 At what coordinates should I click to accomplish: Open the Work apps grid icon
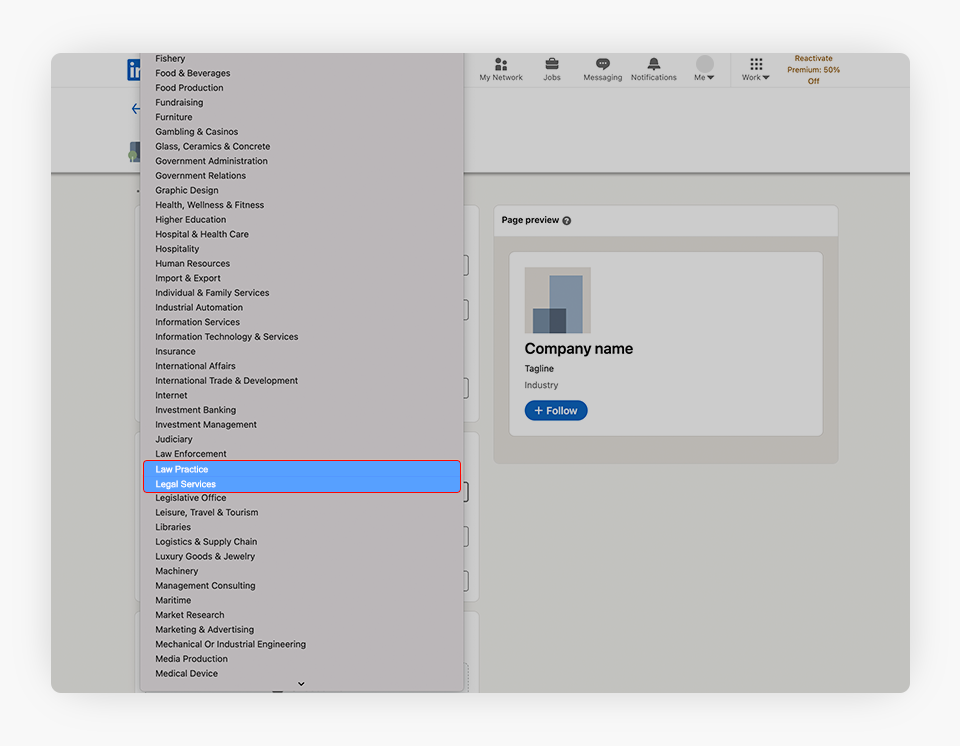[x=756, y=64]
